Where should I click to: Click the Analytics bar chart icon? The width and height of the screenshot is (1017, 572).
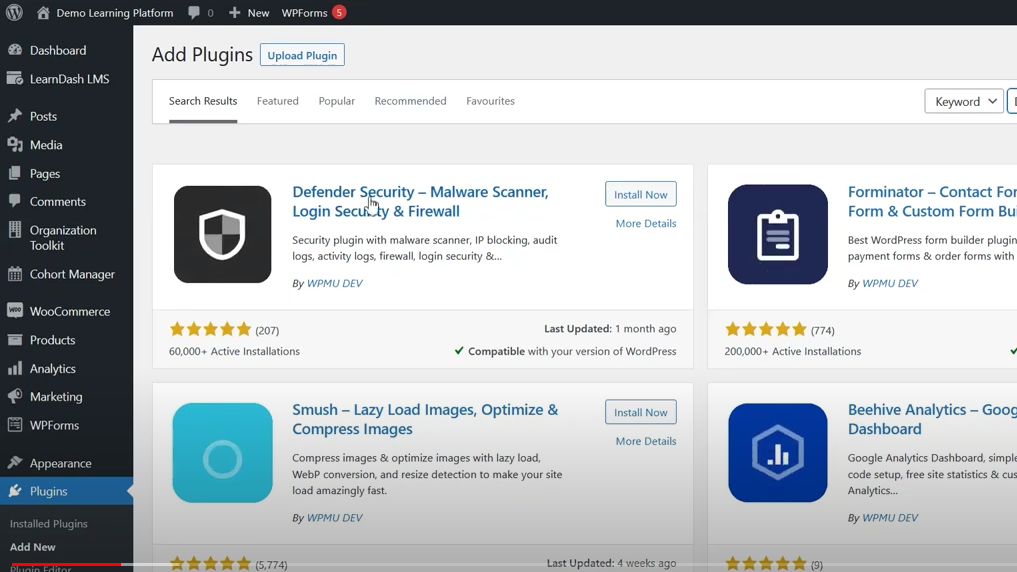15,368
